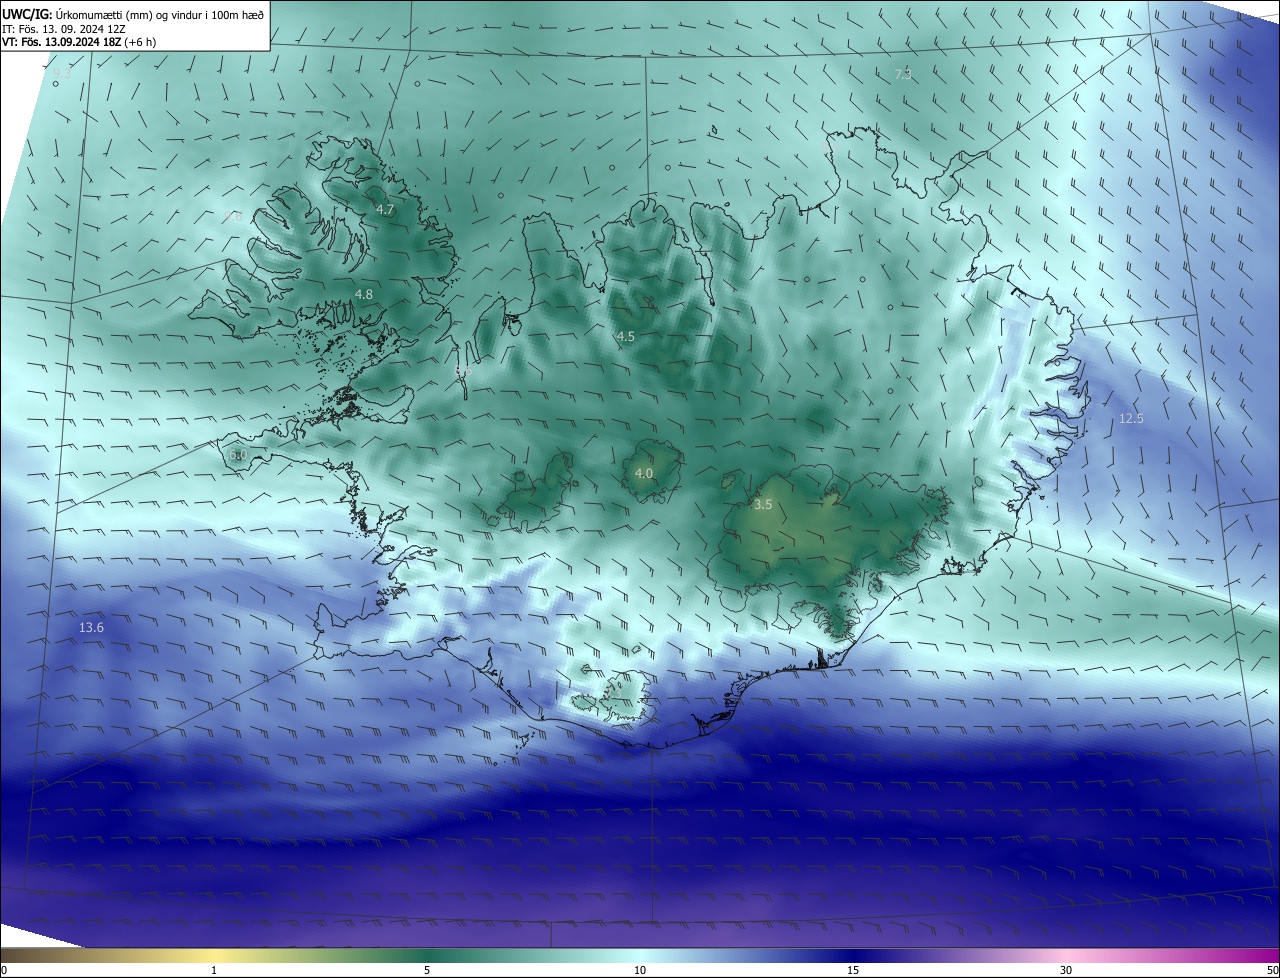Click the 4.8 value on the map
Viewport: 1280px width, 978px height.
[364, 294]
